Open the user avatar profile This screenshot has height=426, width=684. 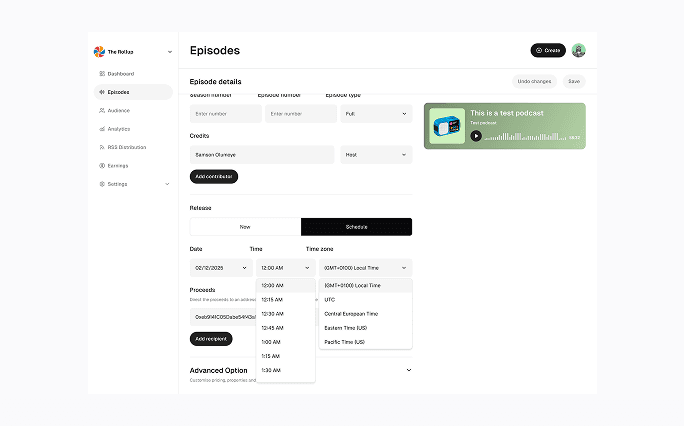579,50
